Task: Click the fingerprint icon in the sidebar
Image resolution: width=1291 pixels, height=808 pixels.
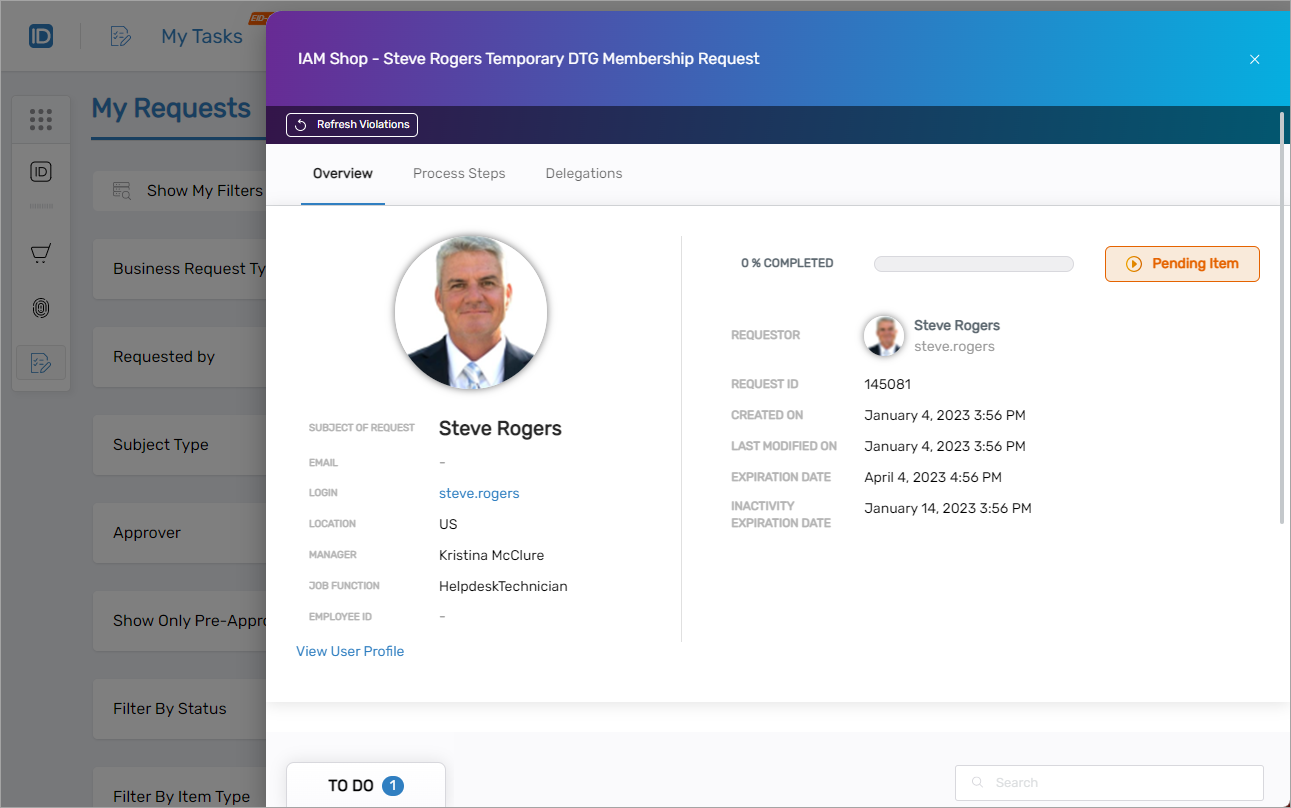Action: point(40,308)
